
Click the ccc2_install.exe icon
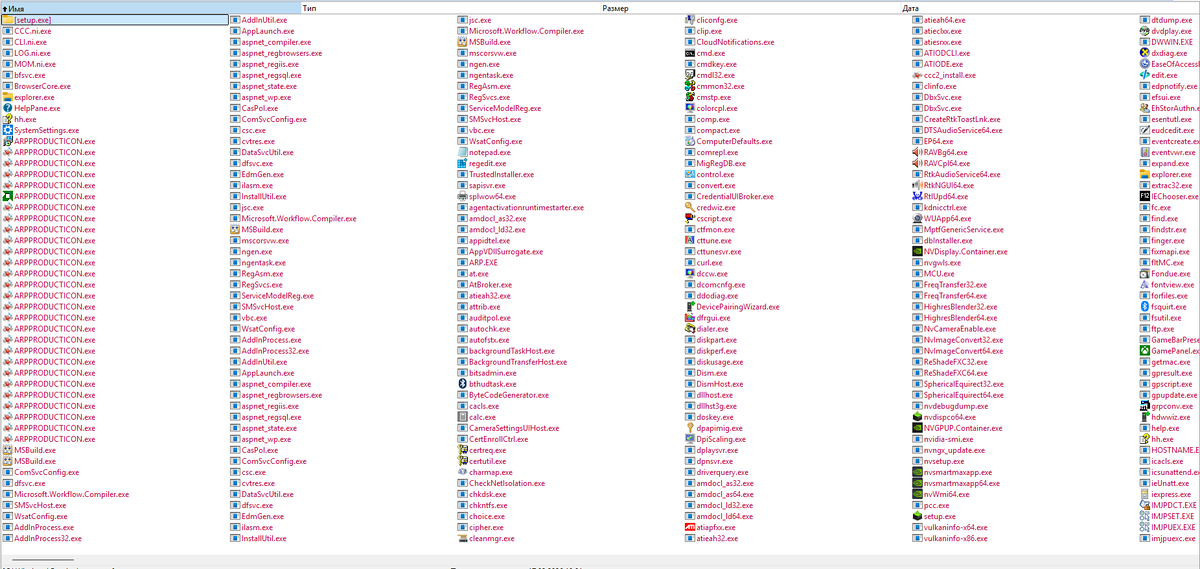pyautogui.click(x=917, y=75)
